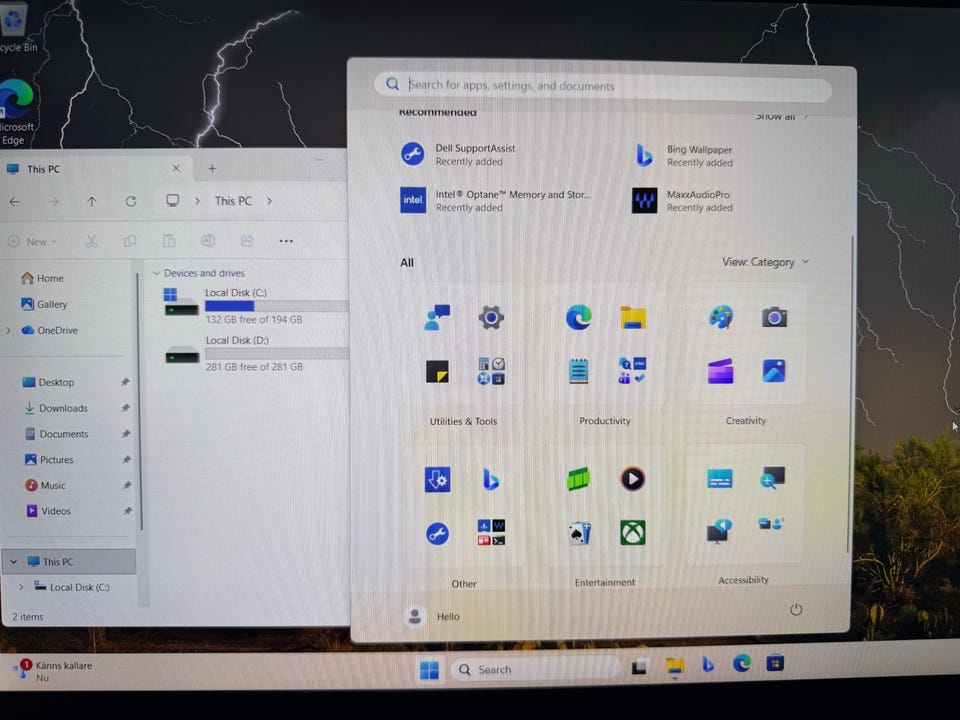Click the PC icon in address bar
The width and height of the screenshot is (960, 720).
(173, 201)
